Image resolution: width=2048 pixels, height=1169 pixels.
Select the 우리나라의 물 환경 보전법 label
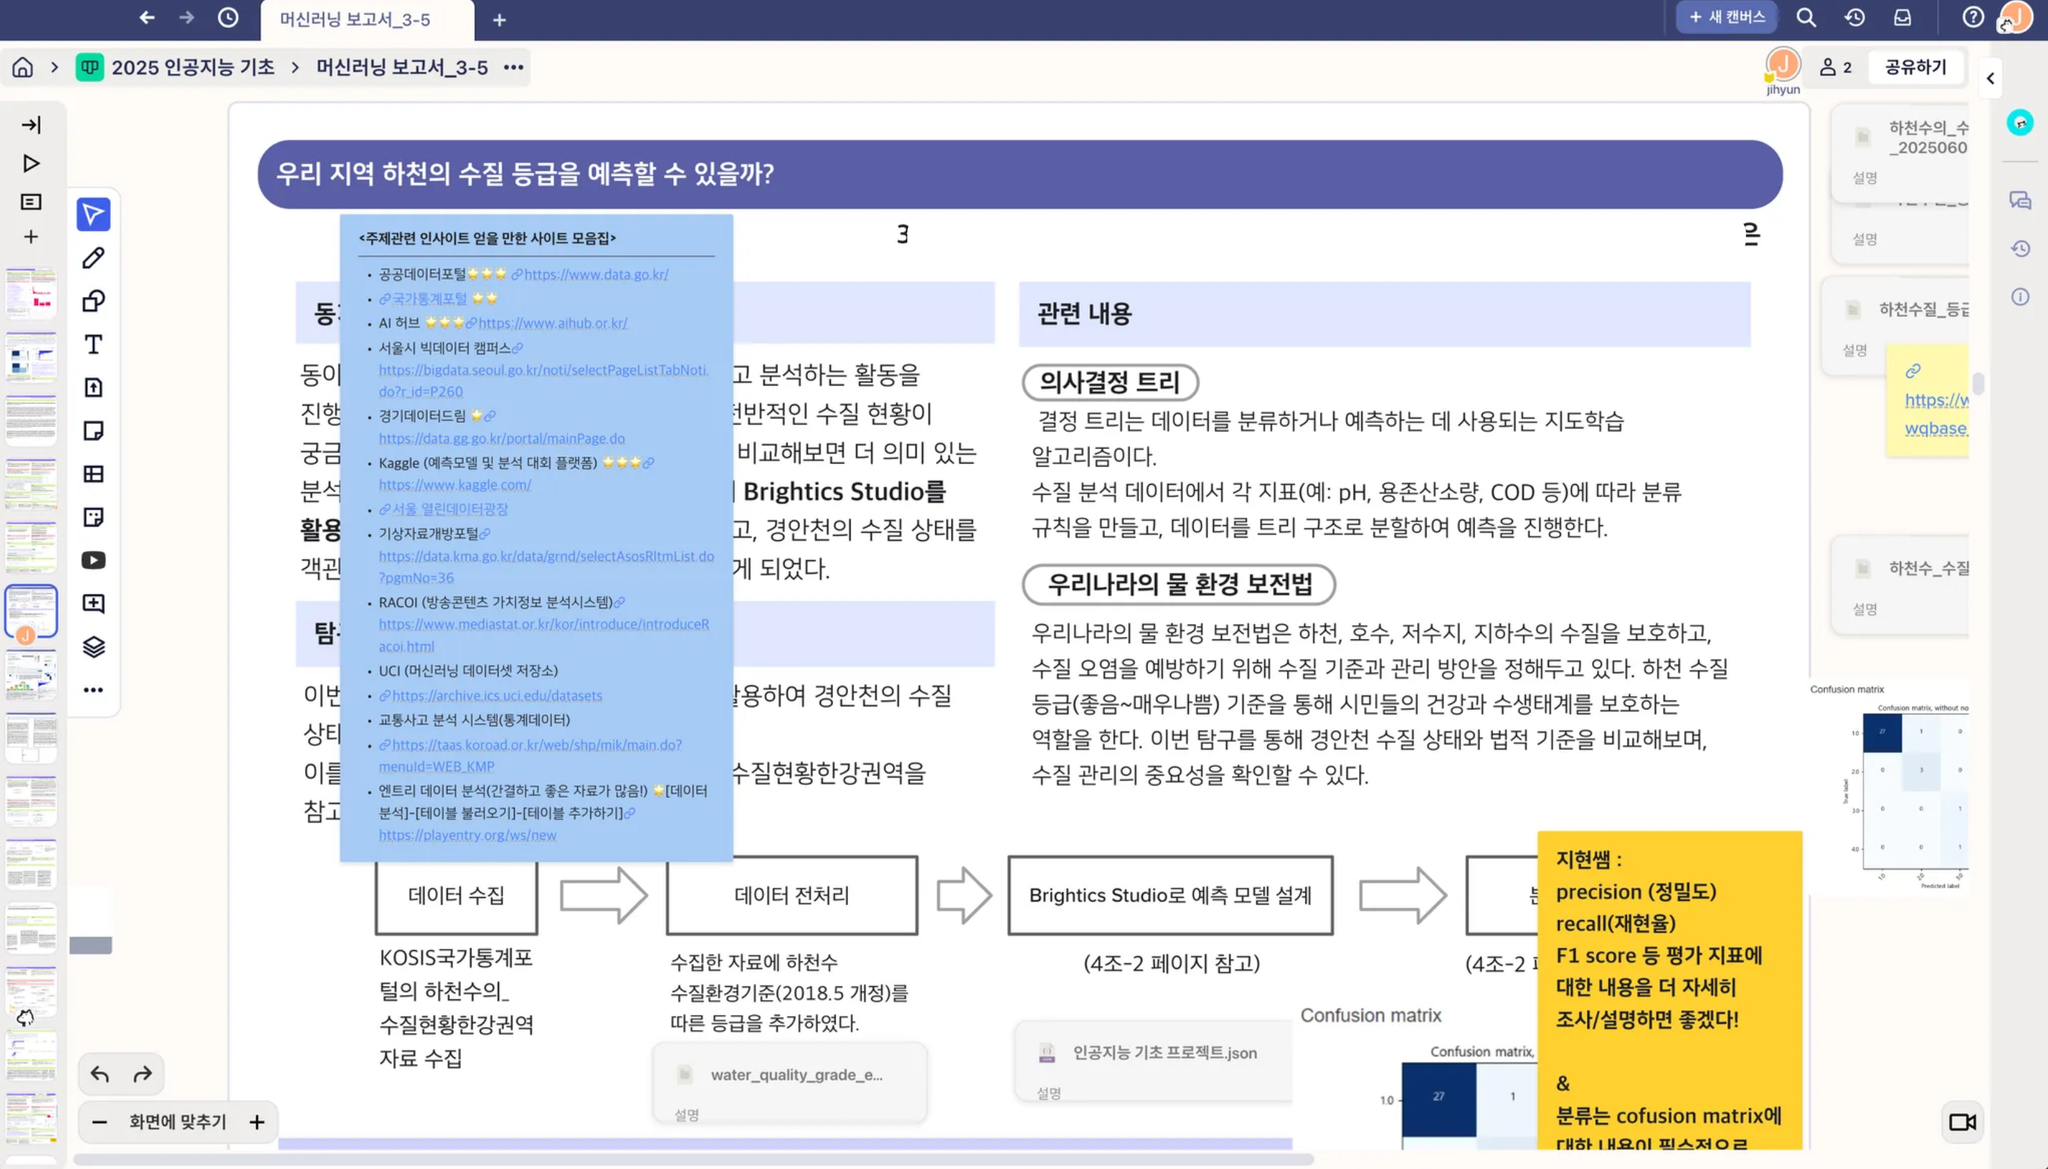coord(1179,584)
